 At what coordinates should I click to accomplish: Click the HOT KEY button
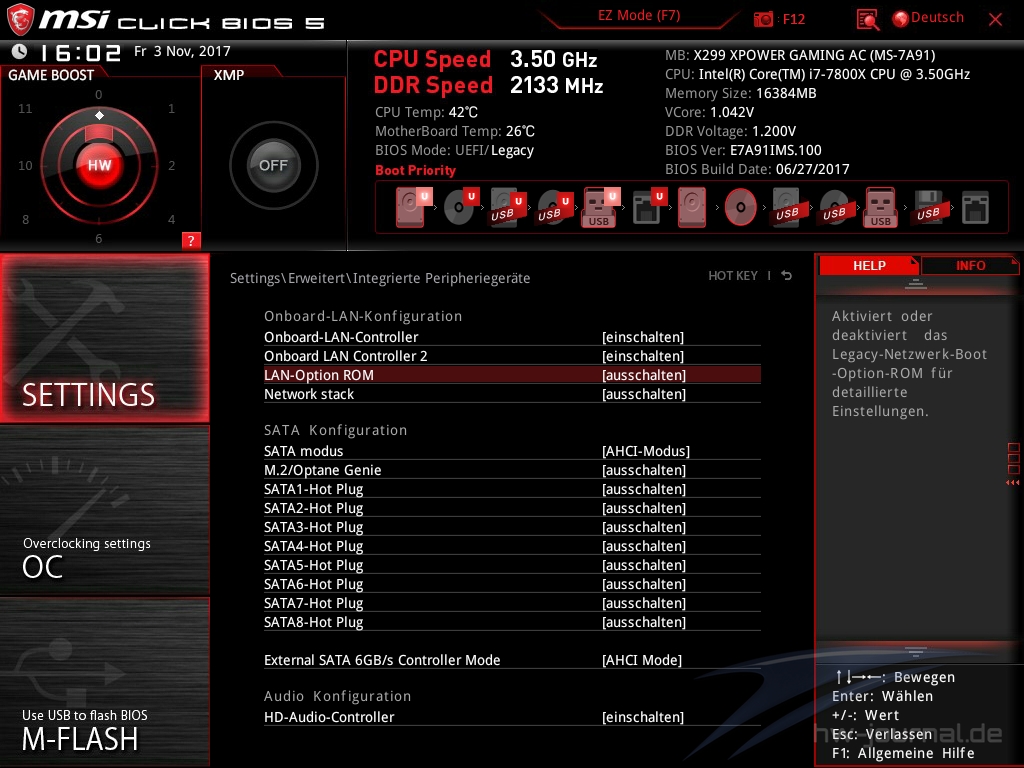(733, 276)
